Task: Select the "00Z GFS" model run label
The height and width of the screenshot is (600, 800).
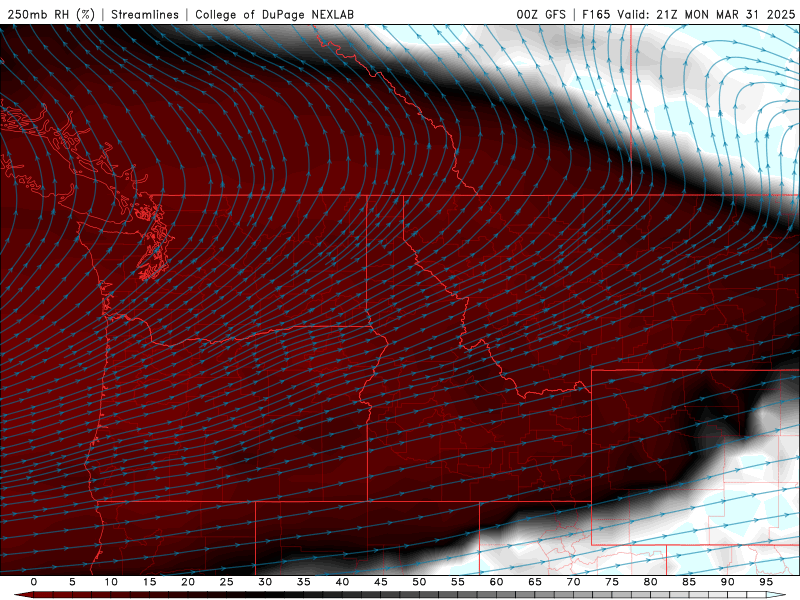Action: click(x=541, y=14)
